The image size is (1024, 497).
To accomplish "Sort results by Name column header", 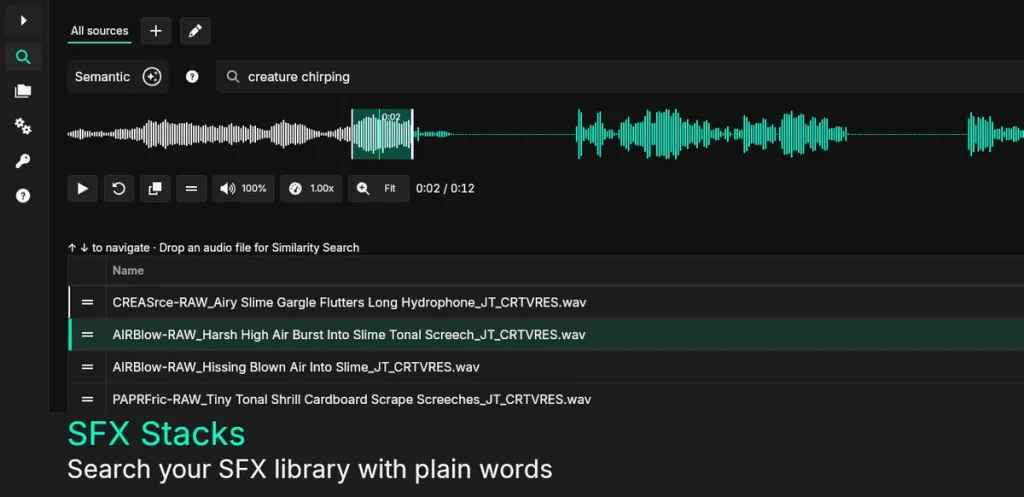I will pos(128,270).
